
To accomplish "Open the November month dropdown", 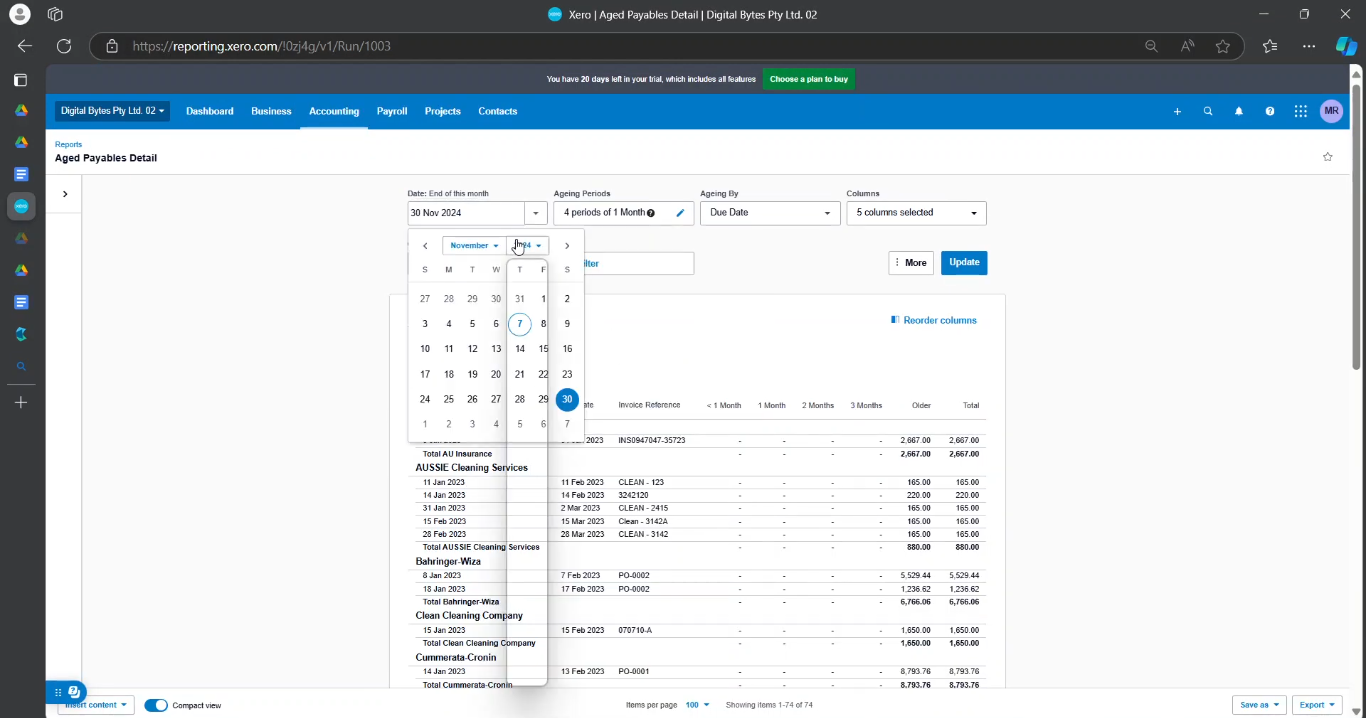I will click(474, 246).
